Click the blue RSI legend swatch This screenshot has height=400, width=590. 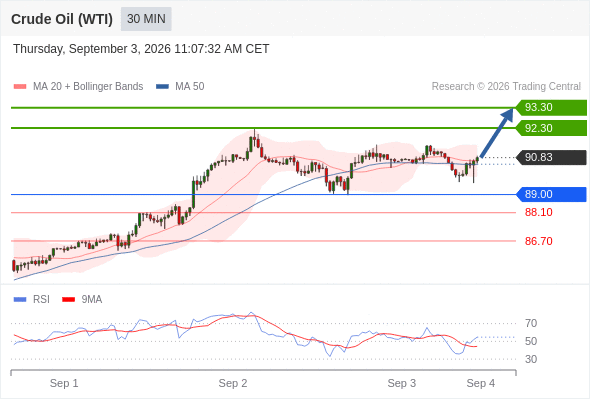coord(20,300)
